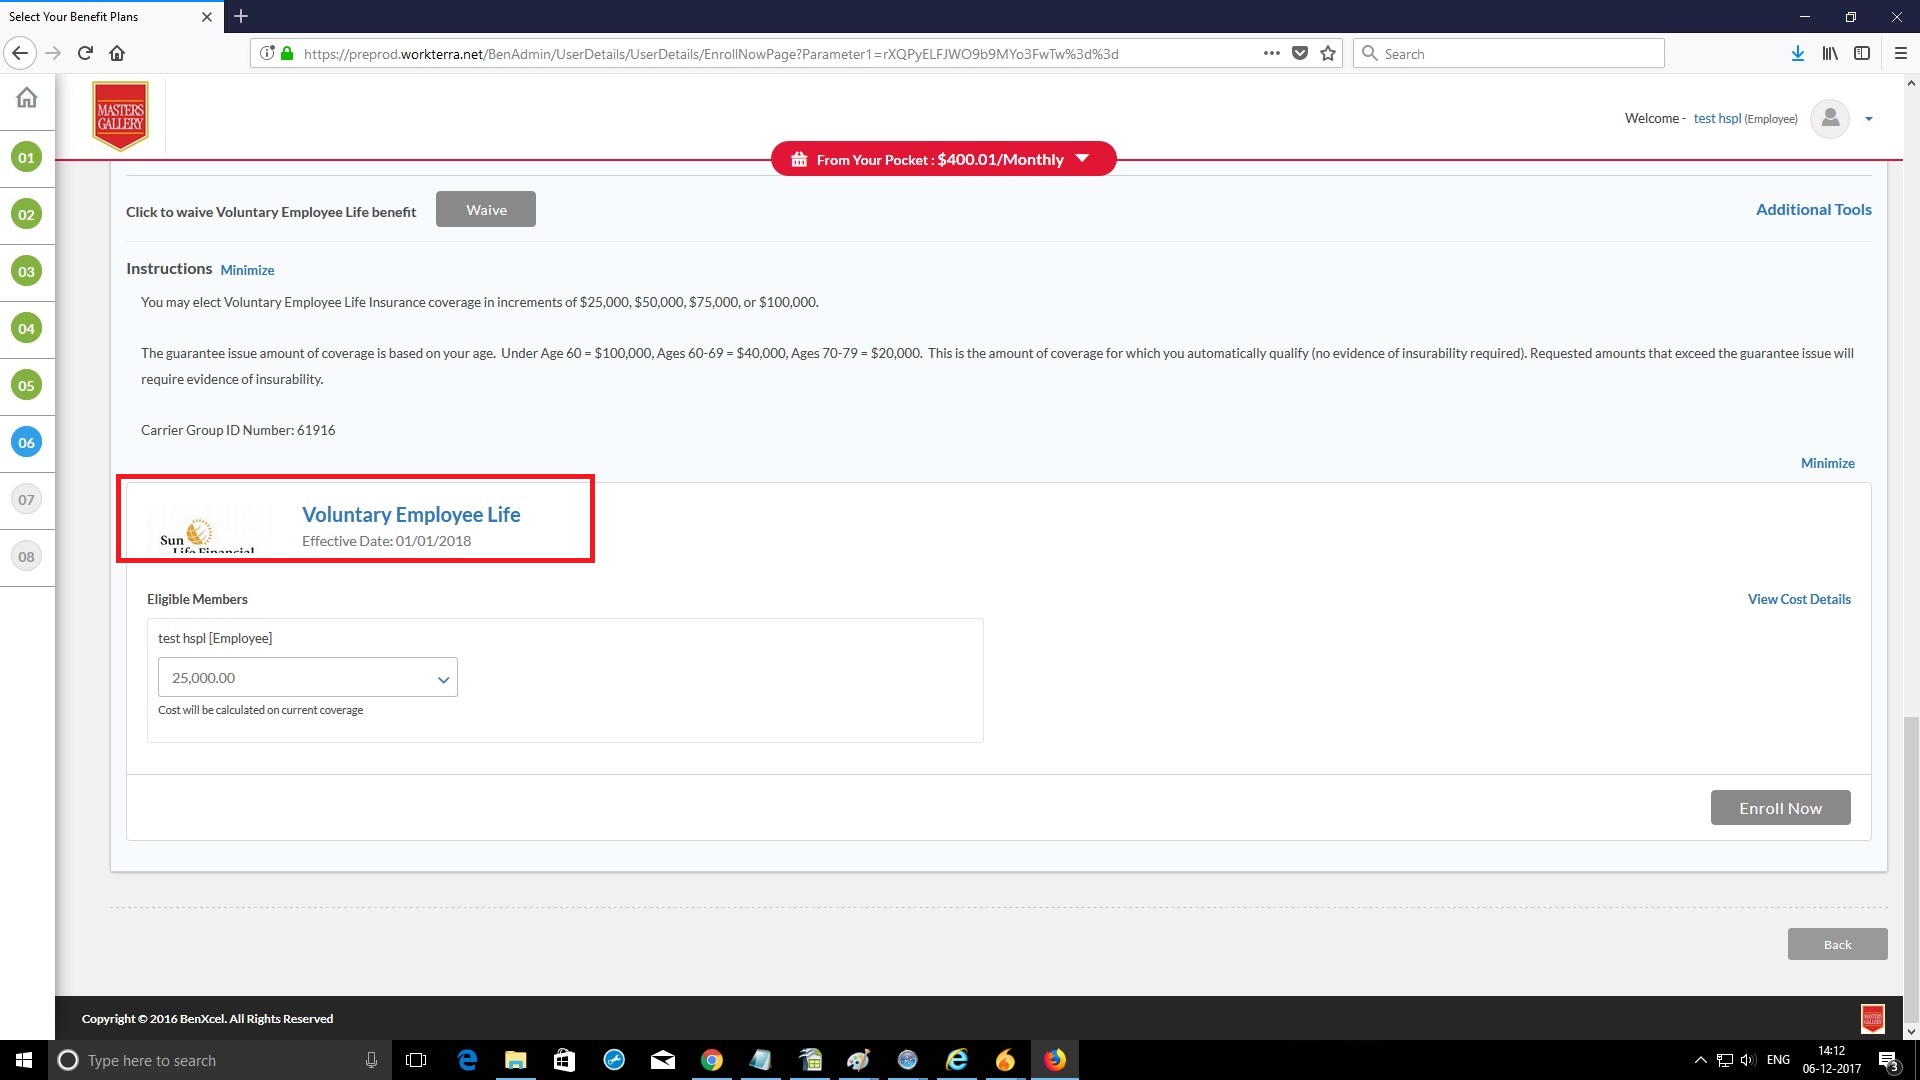Open page actions three-dots menu

pos(1271,53)
